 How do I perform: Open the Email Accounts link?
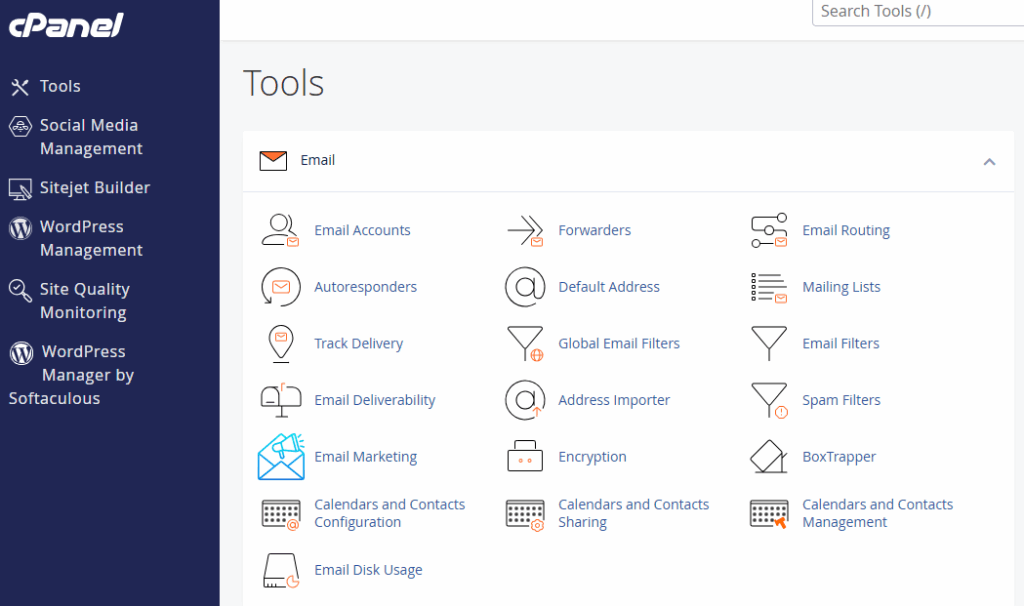[x=362, y=231]
